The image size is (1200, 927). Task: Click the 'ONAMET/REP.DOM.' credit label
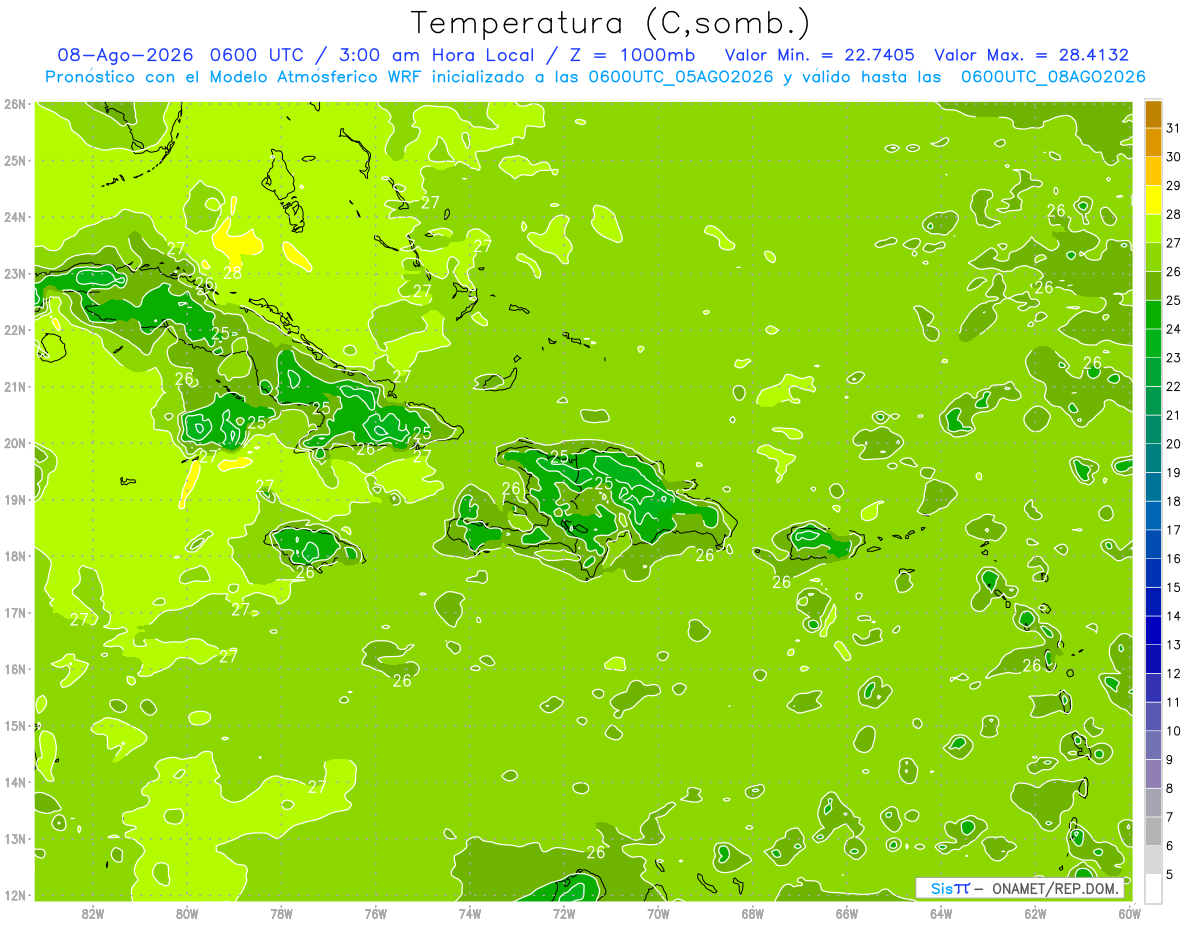tap(1056, 888)
